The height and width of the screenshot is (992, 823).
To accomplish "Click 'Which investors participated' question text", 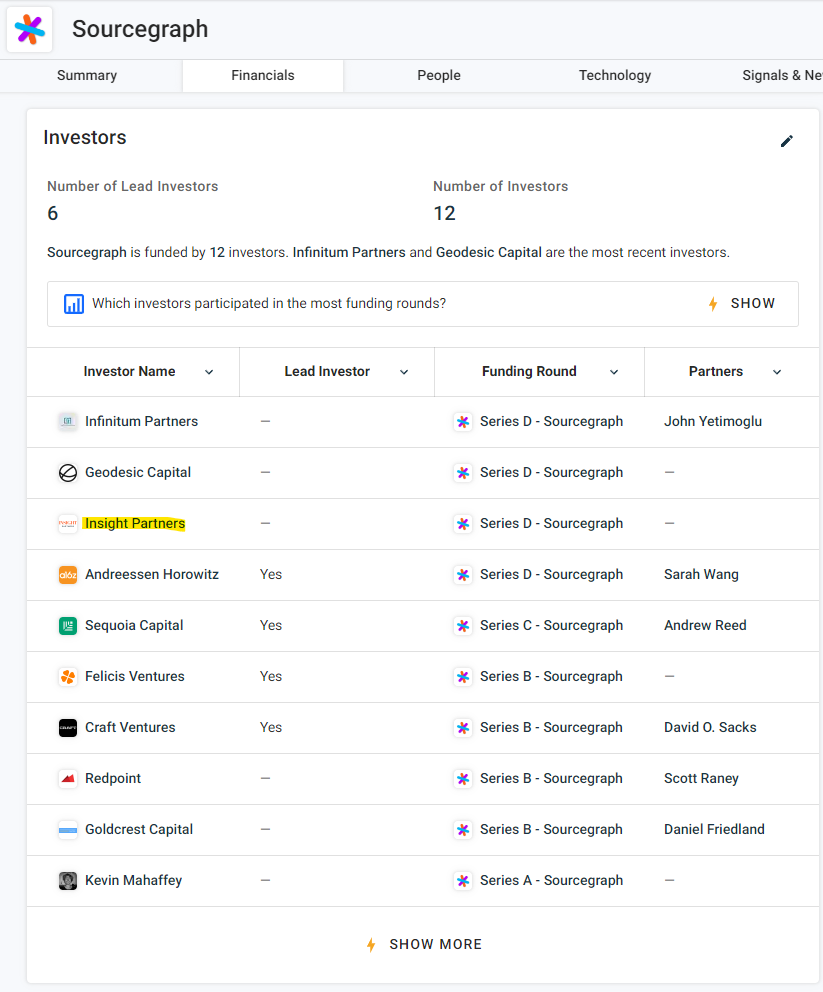I will click(269, 304).
